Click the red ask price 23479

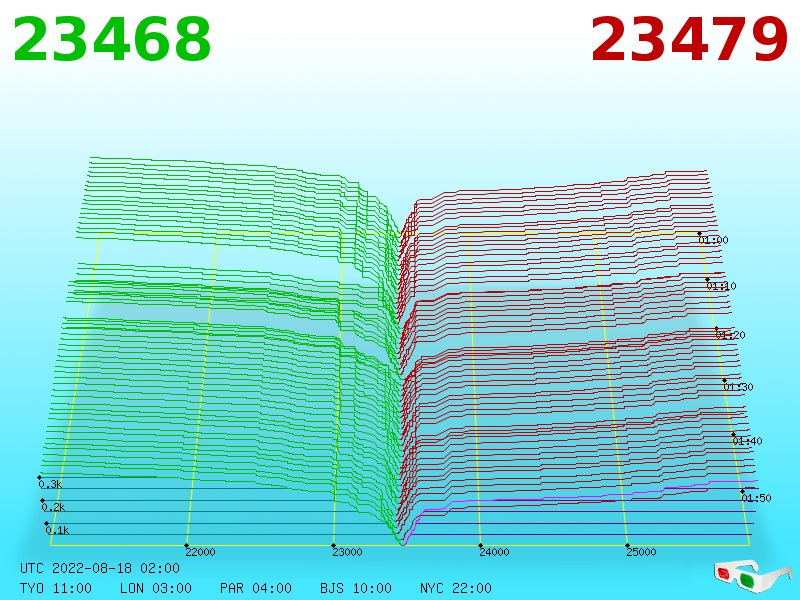(x=689, y=40)
